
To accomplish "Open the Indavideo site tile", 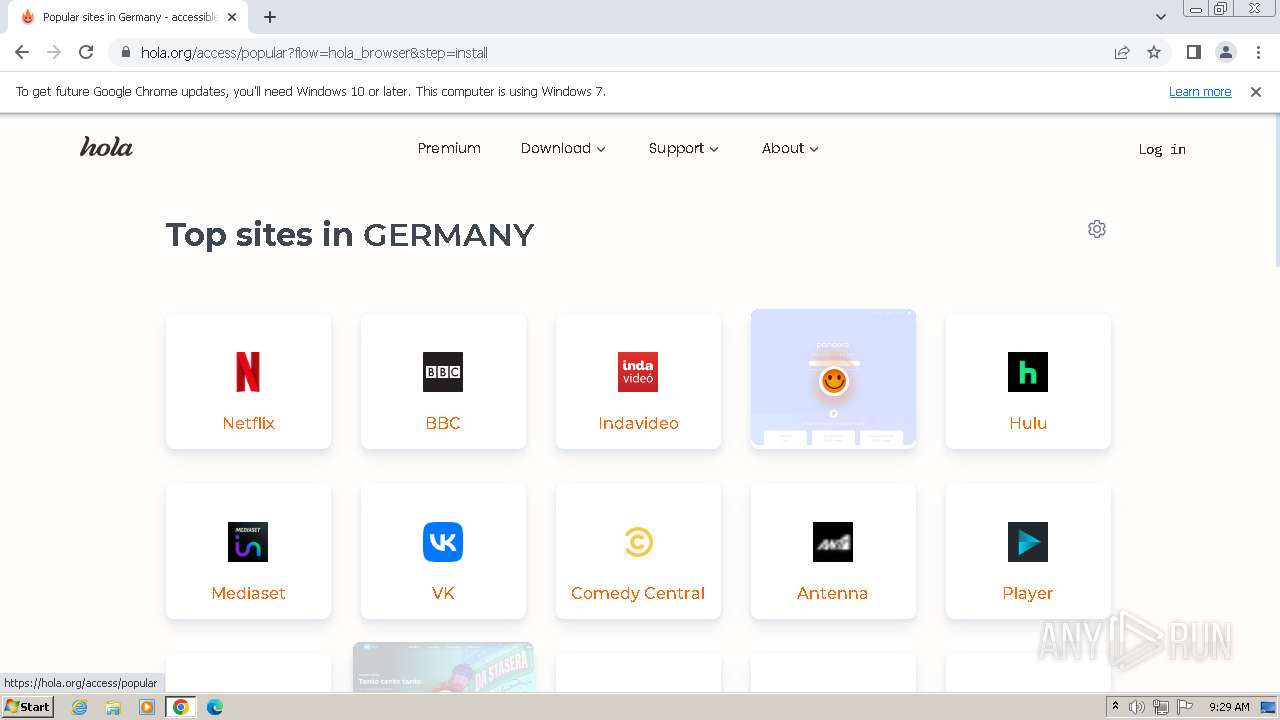I will (638, 381).
